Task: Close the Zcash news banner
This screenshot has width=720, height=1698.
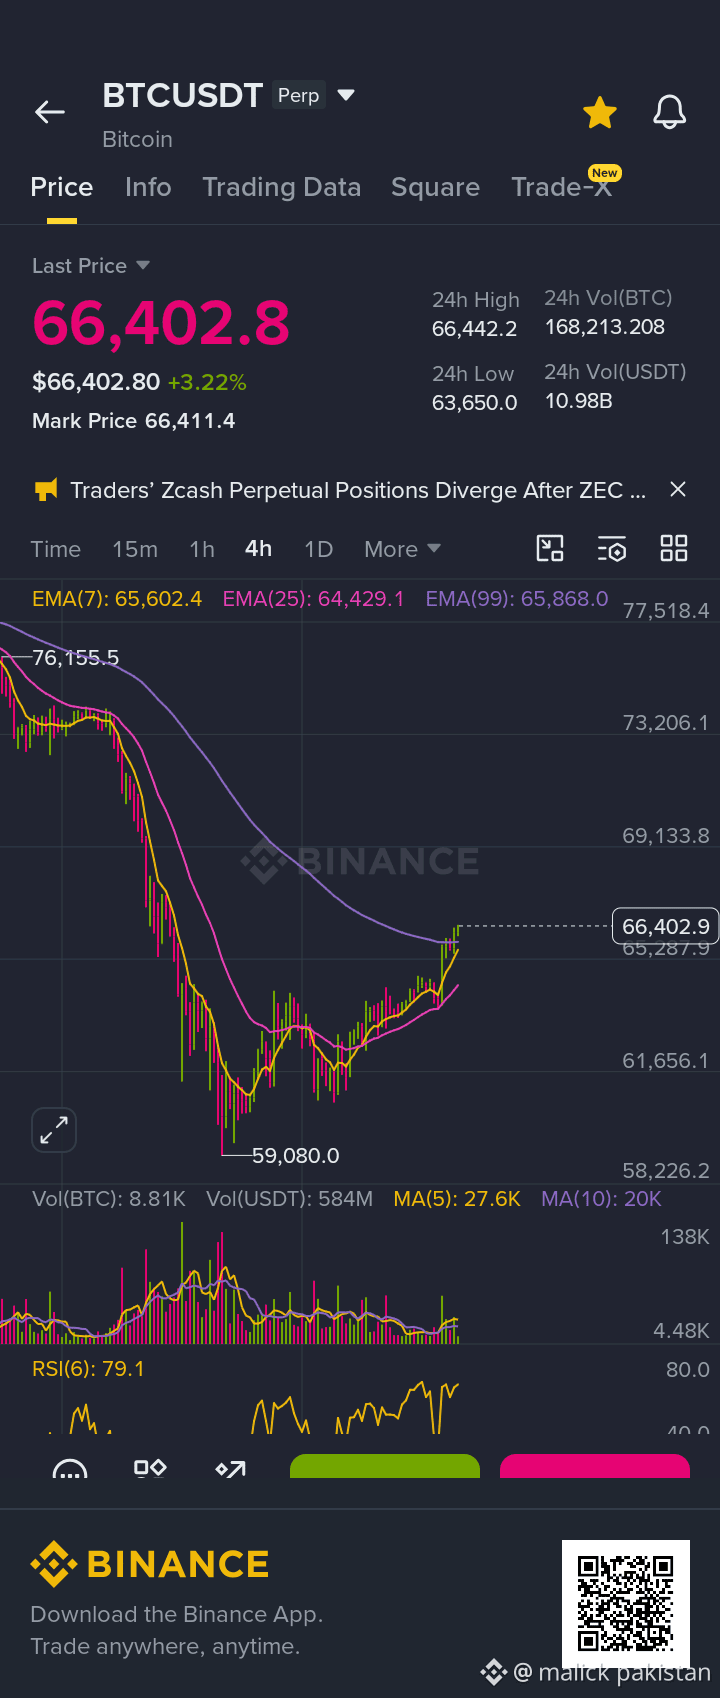Action: 678,489
